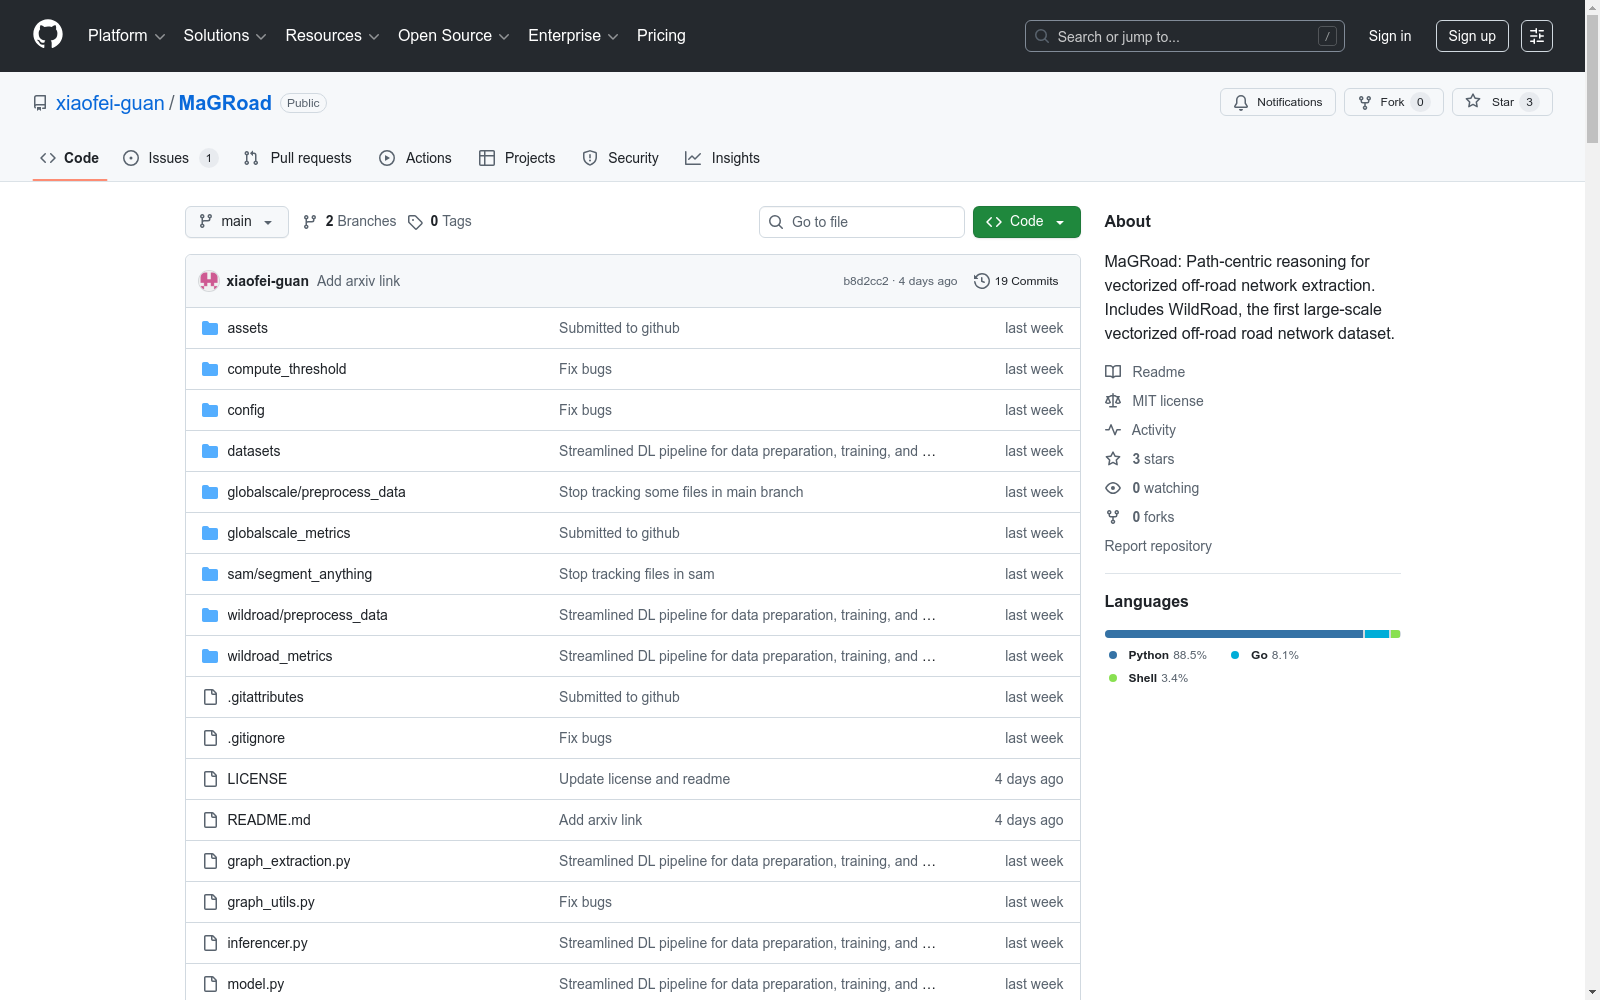Expand the Enterprise menu
This screenshot has height=1000, width=1600.
573,36
